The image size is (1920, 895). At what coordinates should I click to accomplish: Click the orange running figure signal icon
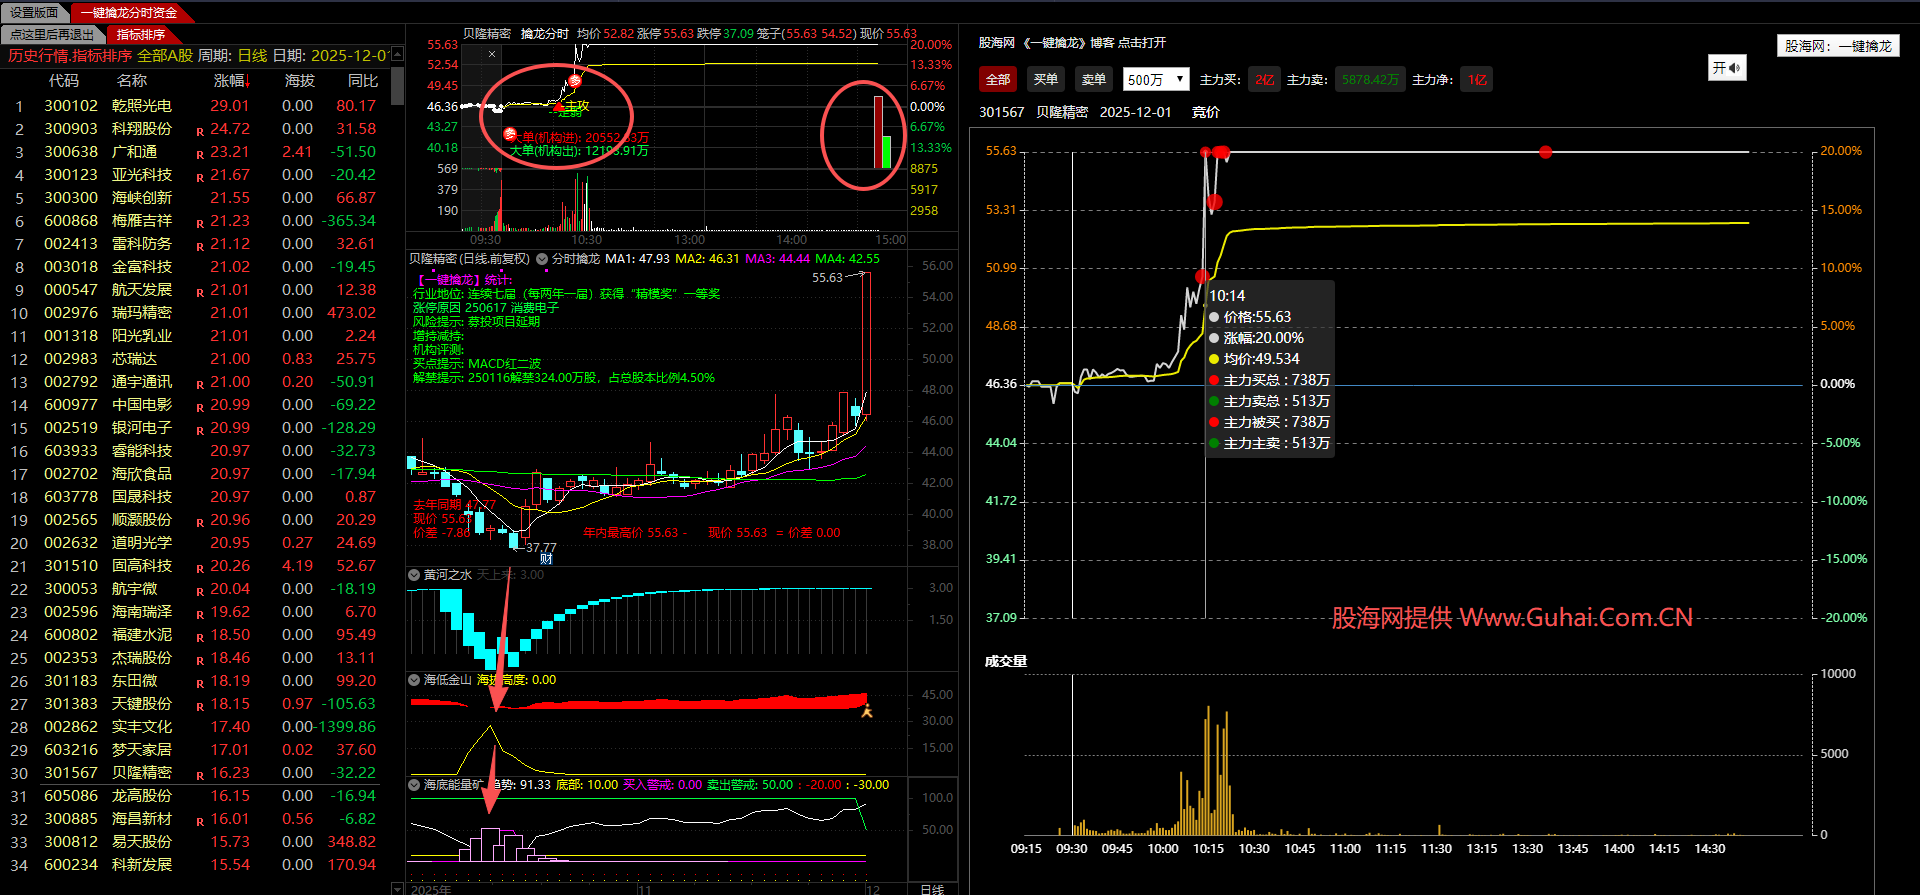866,711
